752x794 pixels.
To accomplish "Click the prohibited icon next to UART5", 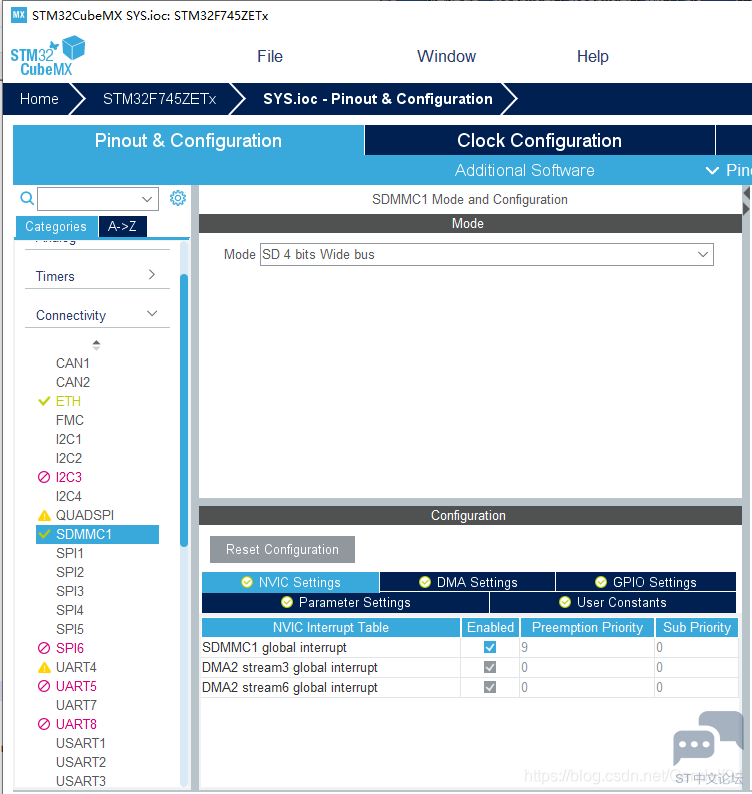I will click(x=44, y=686).
